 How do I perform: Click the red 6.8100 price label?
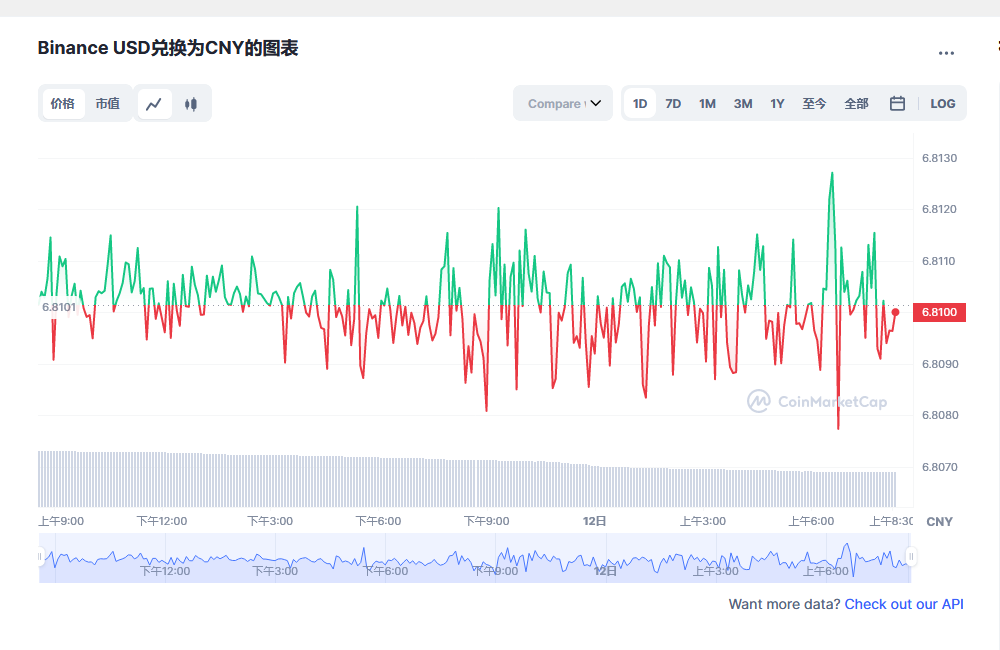coord(939,312)
